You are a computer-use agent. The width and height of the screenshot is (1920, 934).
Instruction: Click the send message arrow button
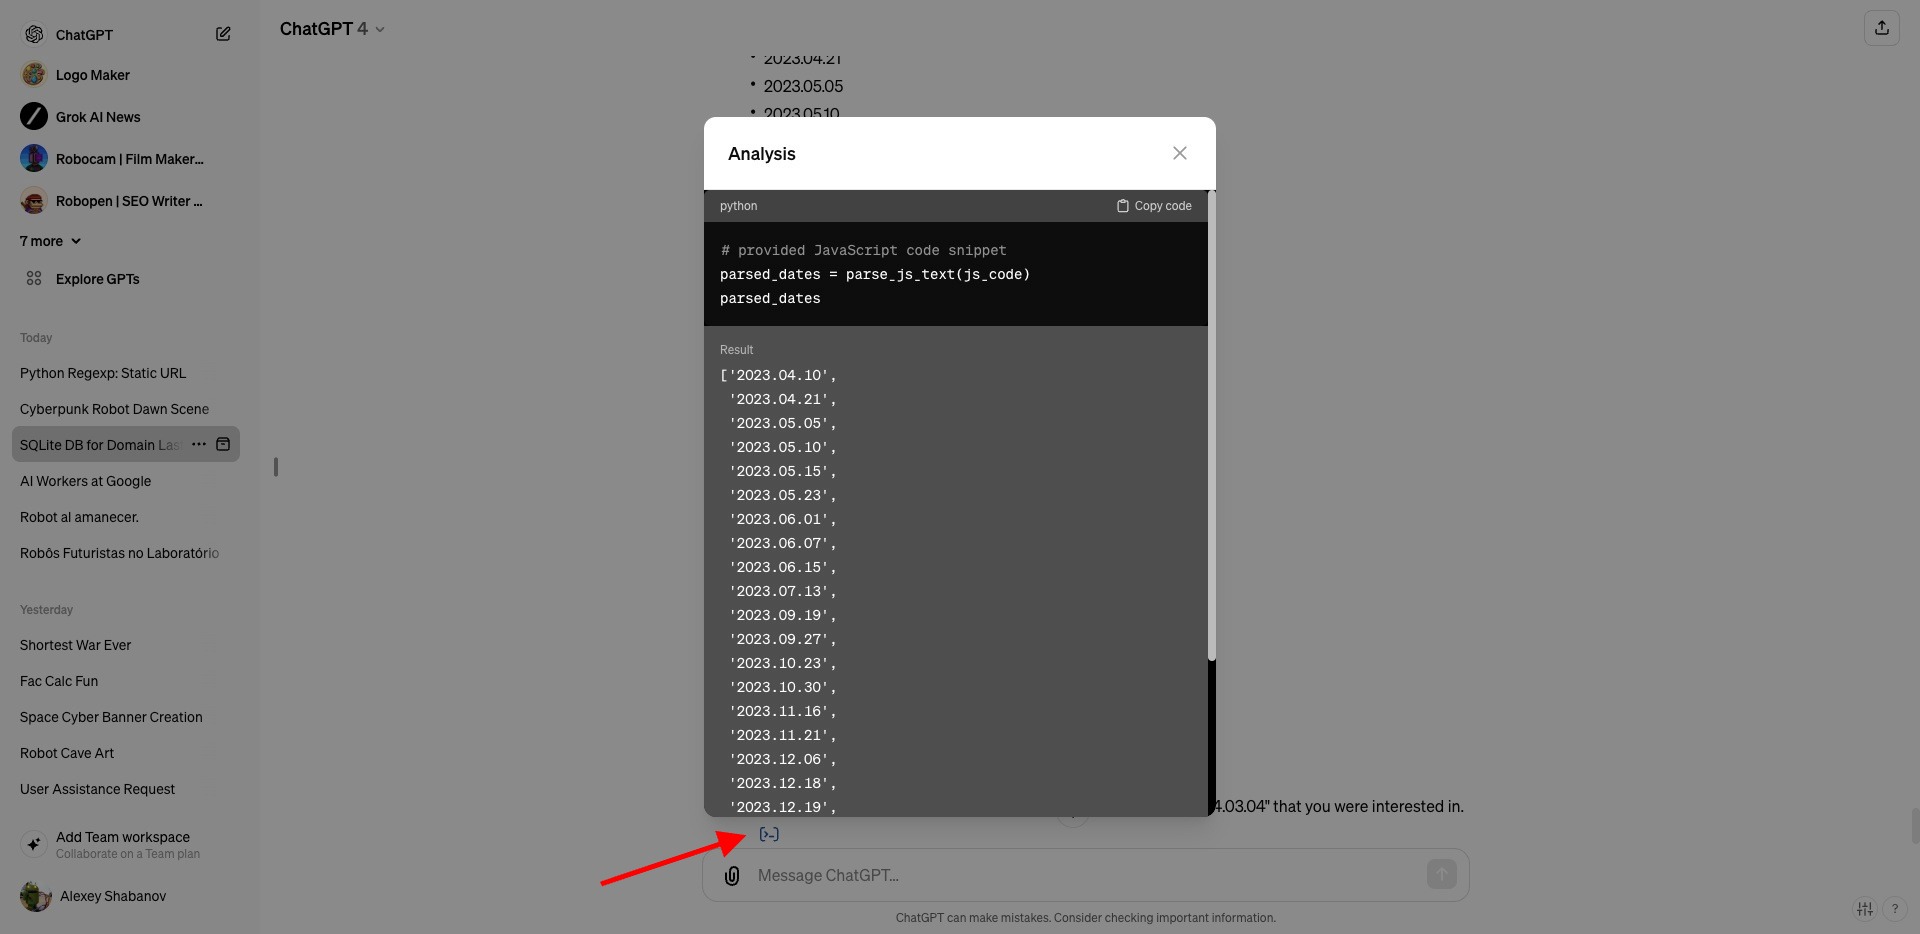(1441, 874)
